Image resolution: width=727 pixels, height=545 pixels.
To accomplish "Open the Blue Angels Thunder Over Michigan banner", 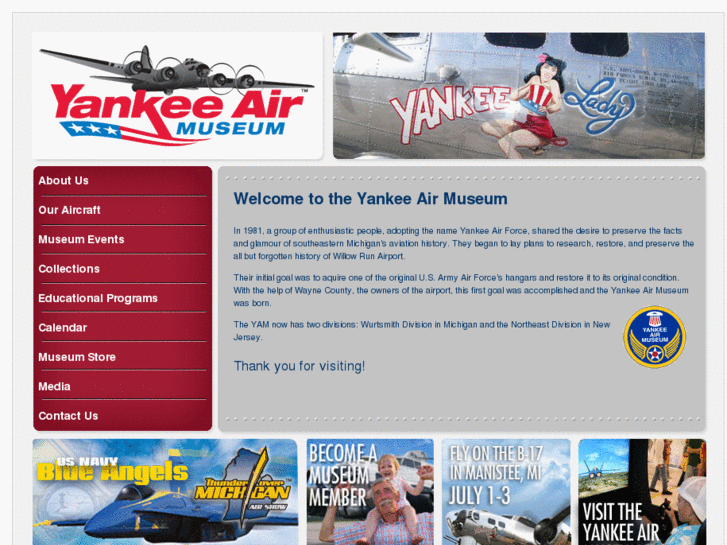I will [165, 492].
